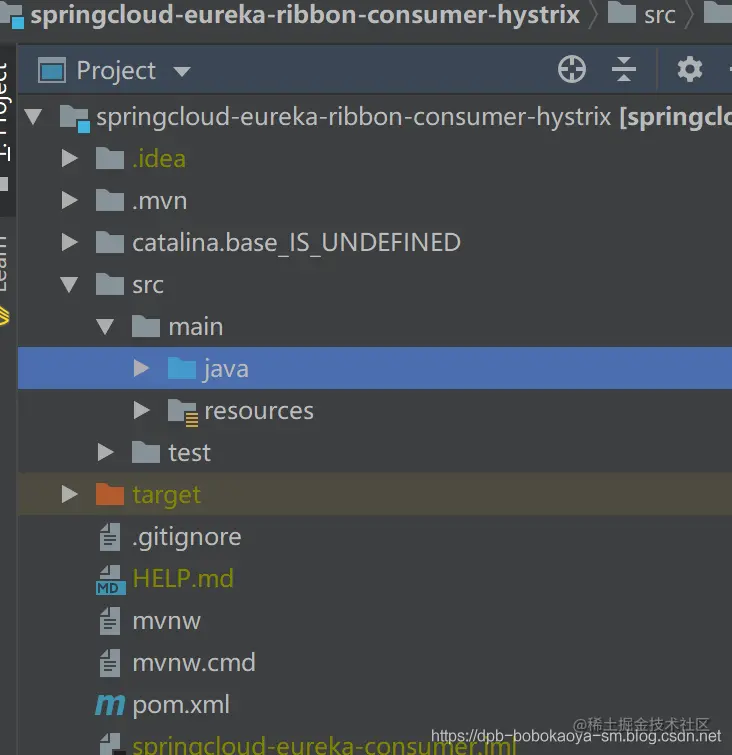Select the HELP.md file
Screen dimensions: 732x755
coord(183,578)
